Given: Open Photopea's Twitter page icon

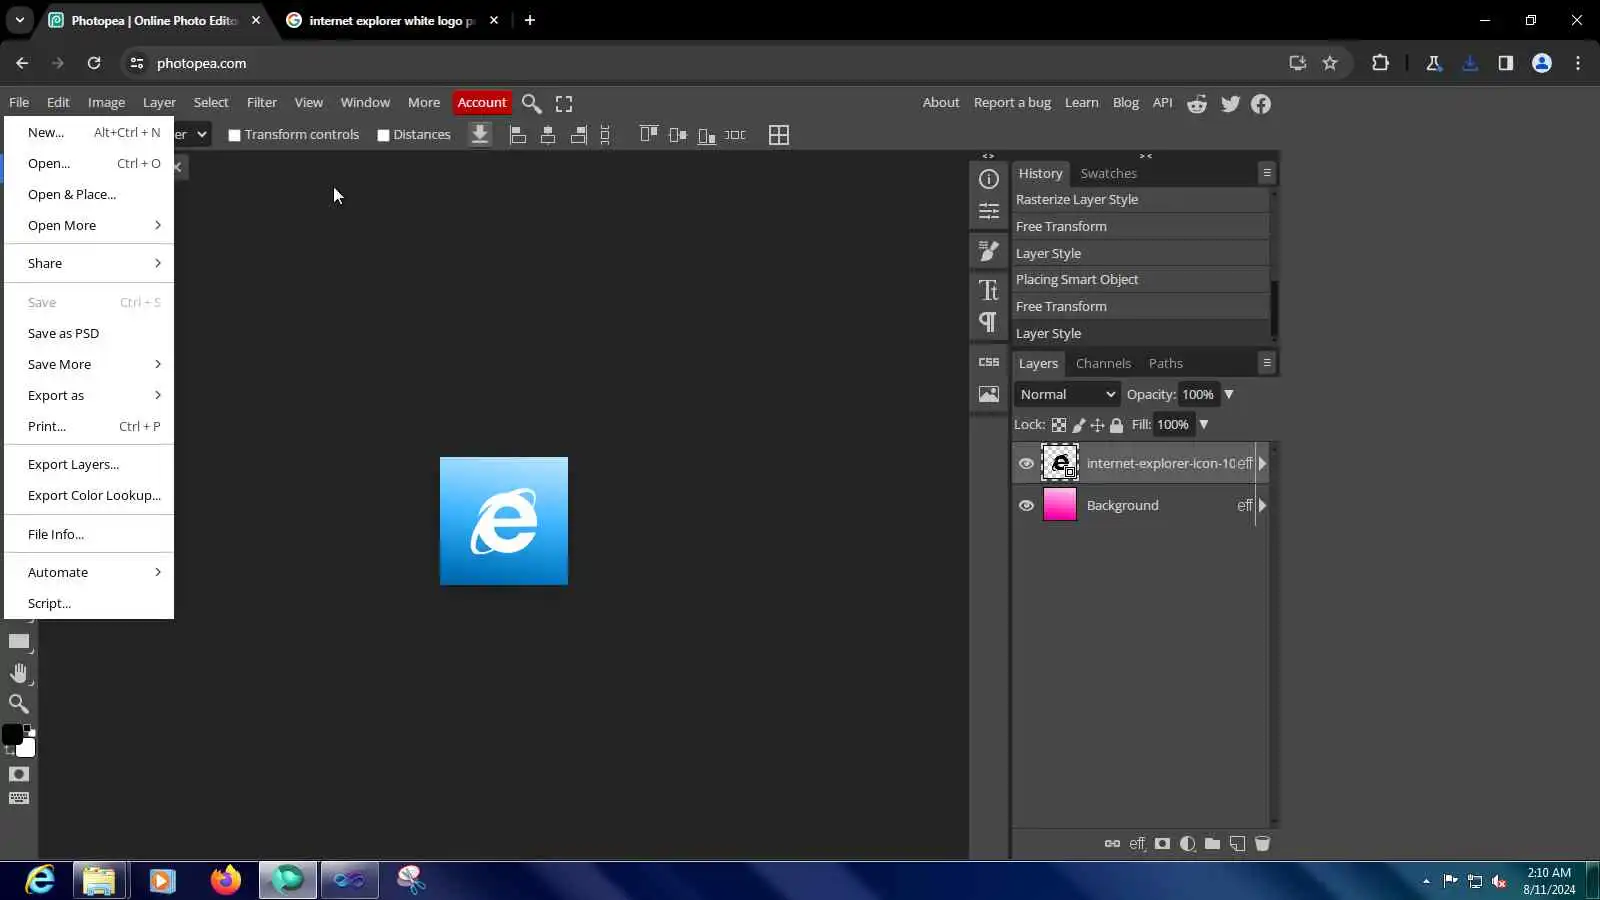Looking at the screenshot, I should (1230, 104).
